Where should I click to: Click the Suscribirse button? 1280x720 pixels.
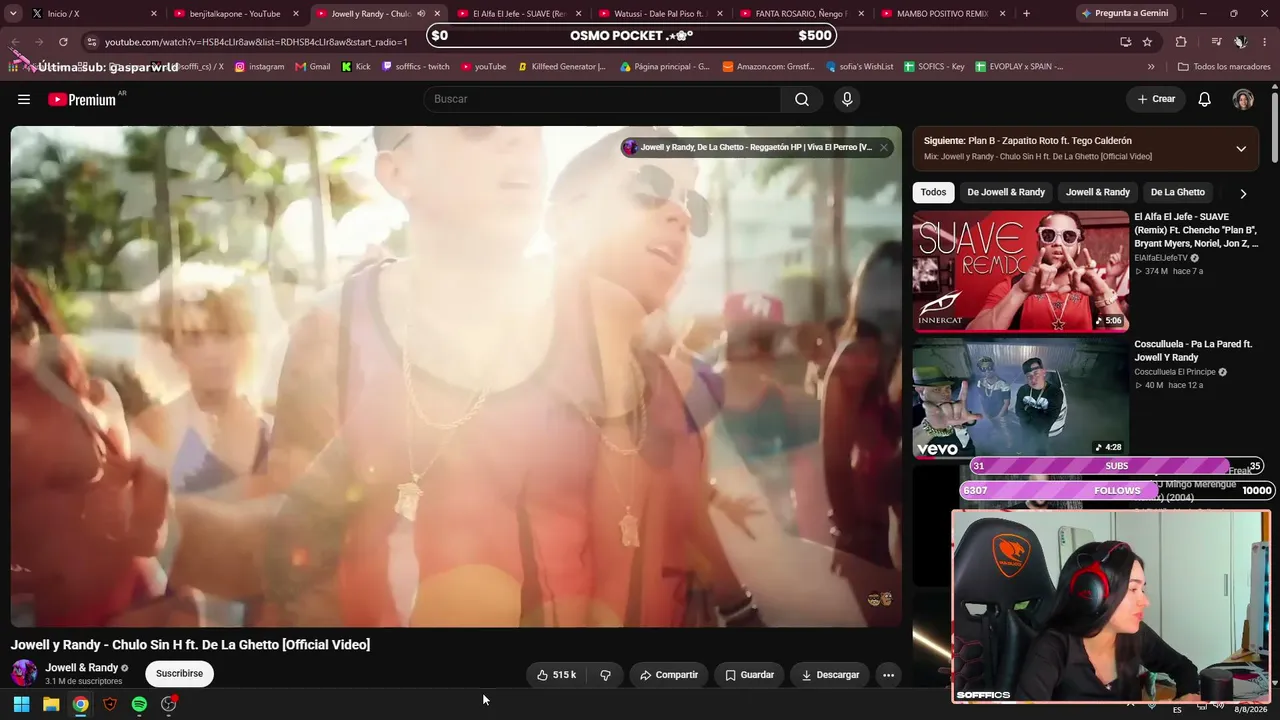tap(179, 674)
